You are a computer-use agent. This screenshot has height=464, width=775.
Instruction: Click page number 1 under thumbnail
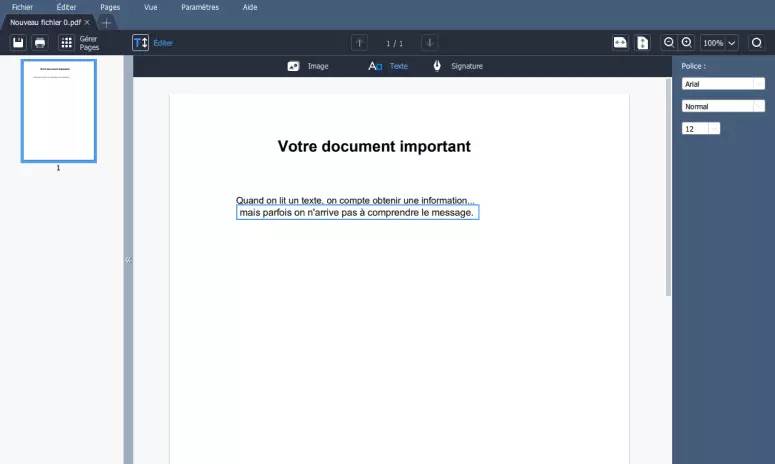[58, 168]
